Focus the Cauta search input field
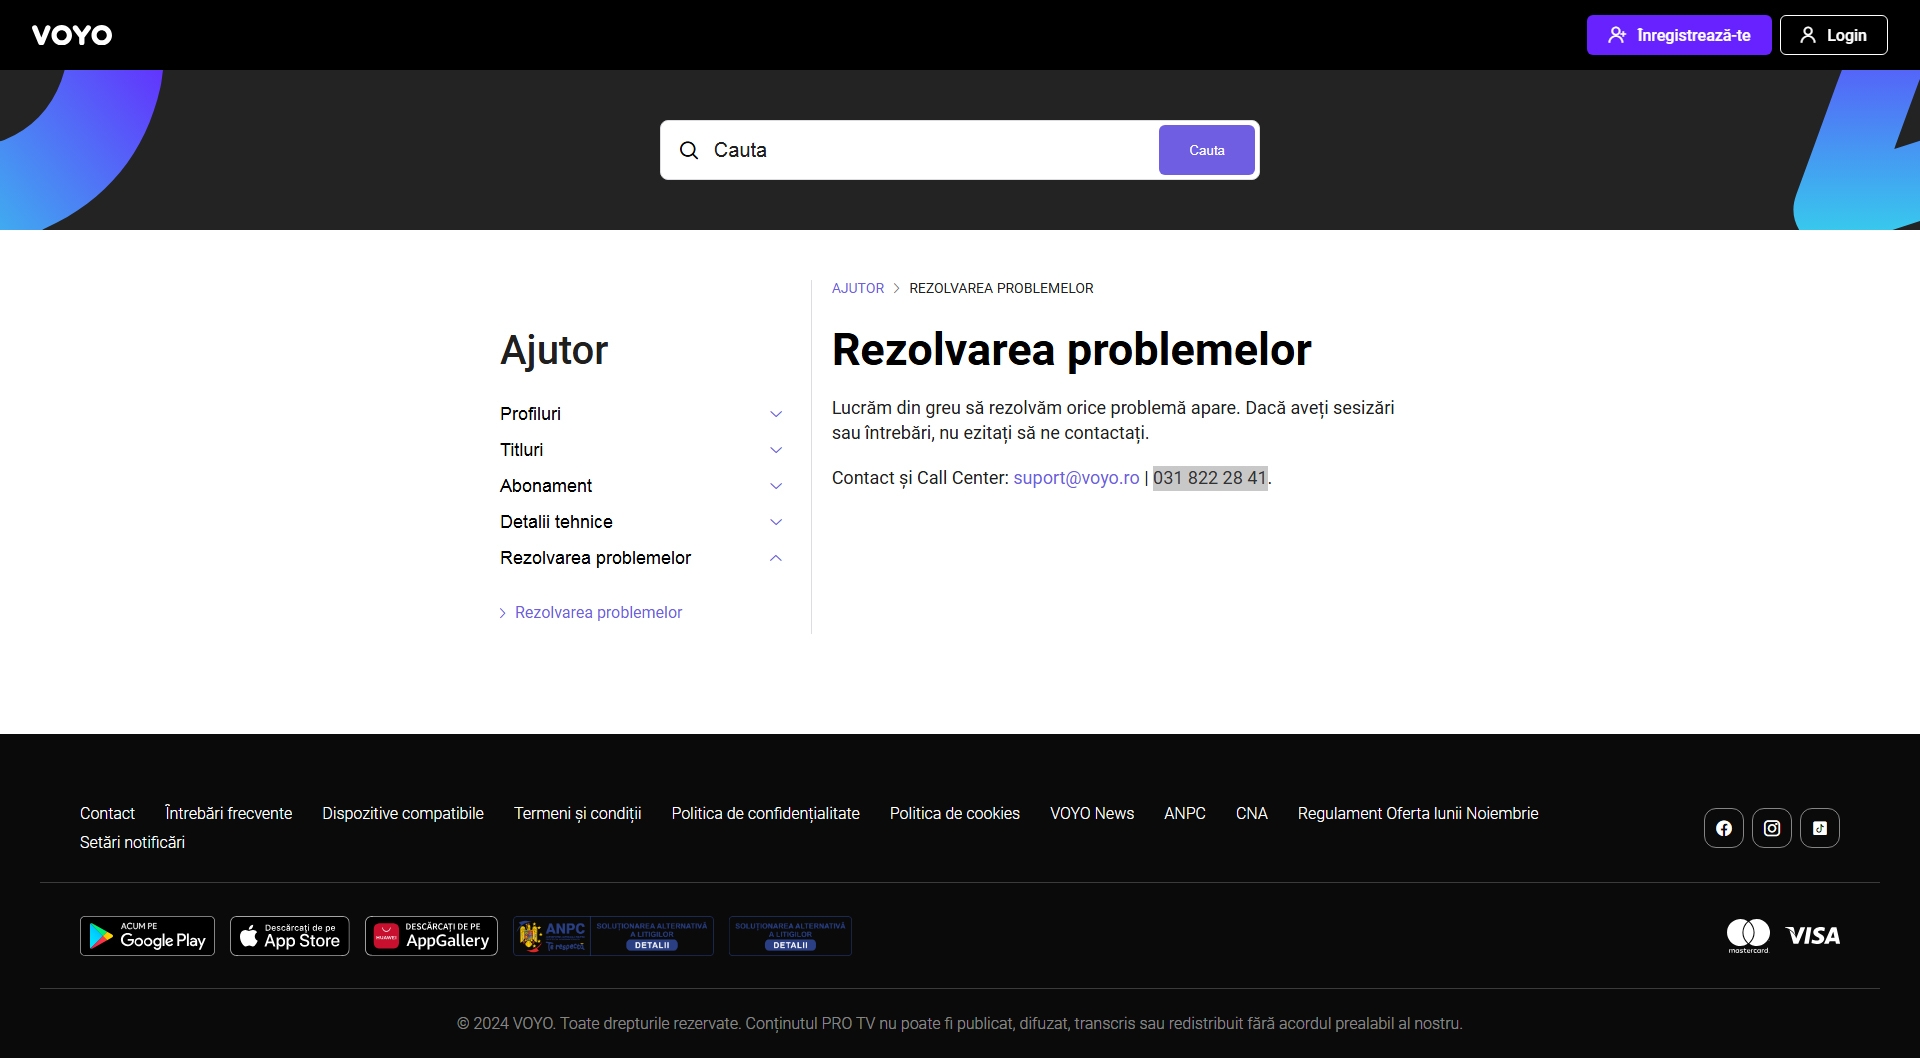 click(x=930, y=150)
